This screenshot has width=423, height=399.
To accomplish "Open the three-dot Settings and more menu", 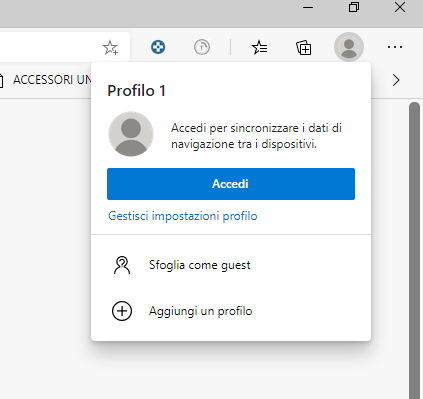I will tap(395, 47).
